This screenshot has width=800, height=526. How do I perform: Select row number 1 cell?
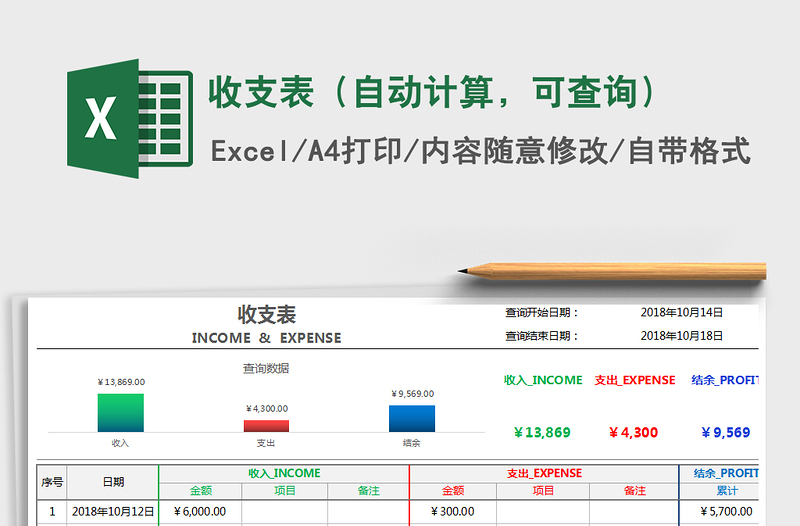52,512
